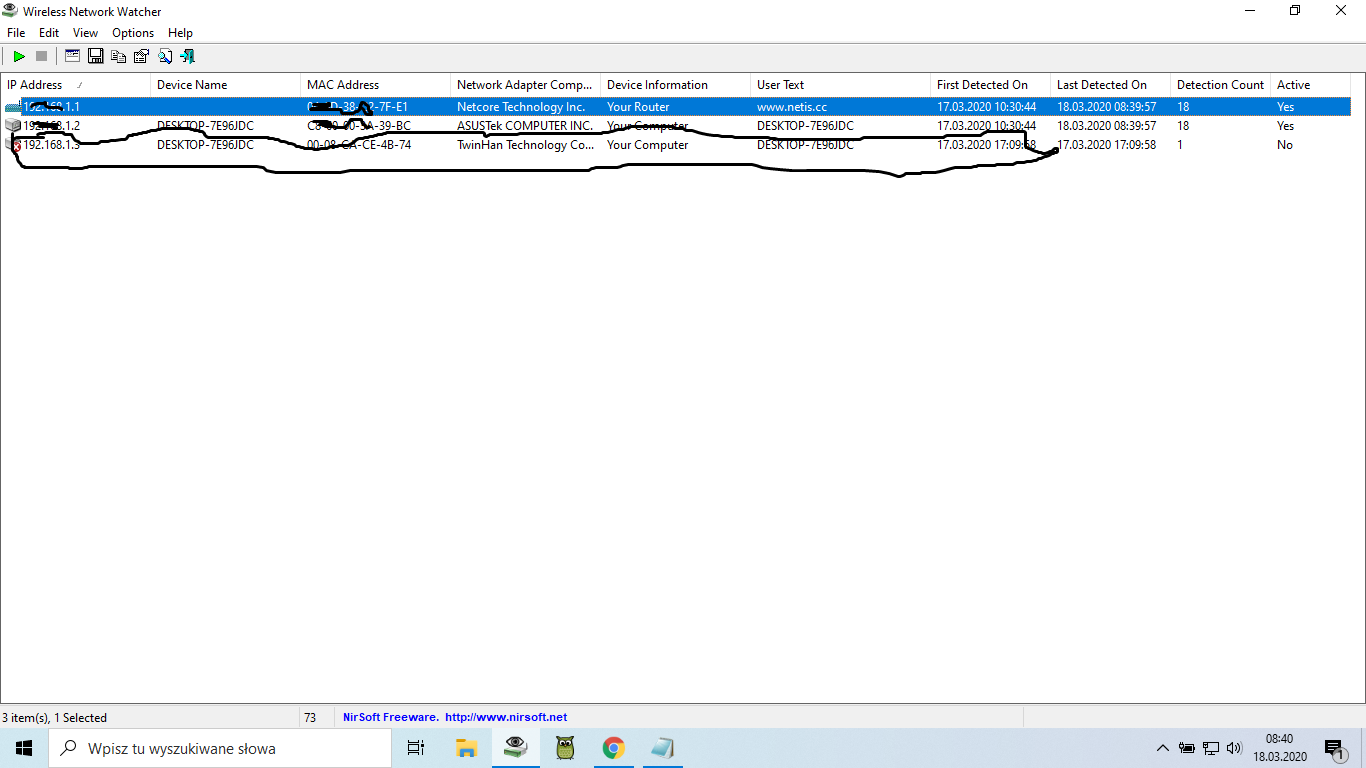Copy selected items with the toolbar copy icon
Screen dimensions: 1366x768
[x=119, y=56]
